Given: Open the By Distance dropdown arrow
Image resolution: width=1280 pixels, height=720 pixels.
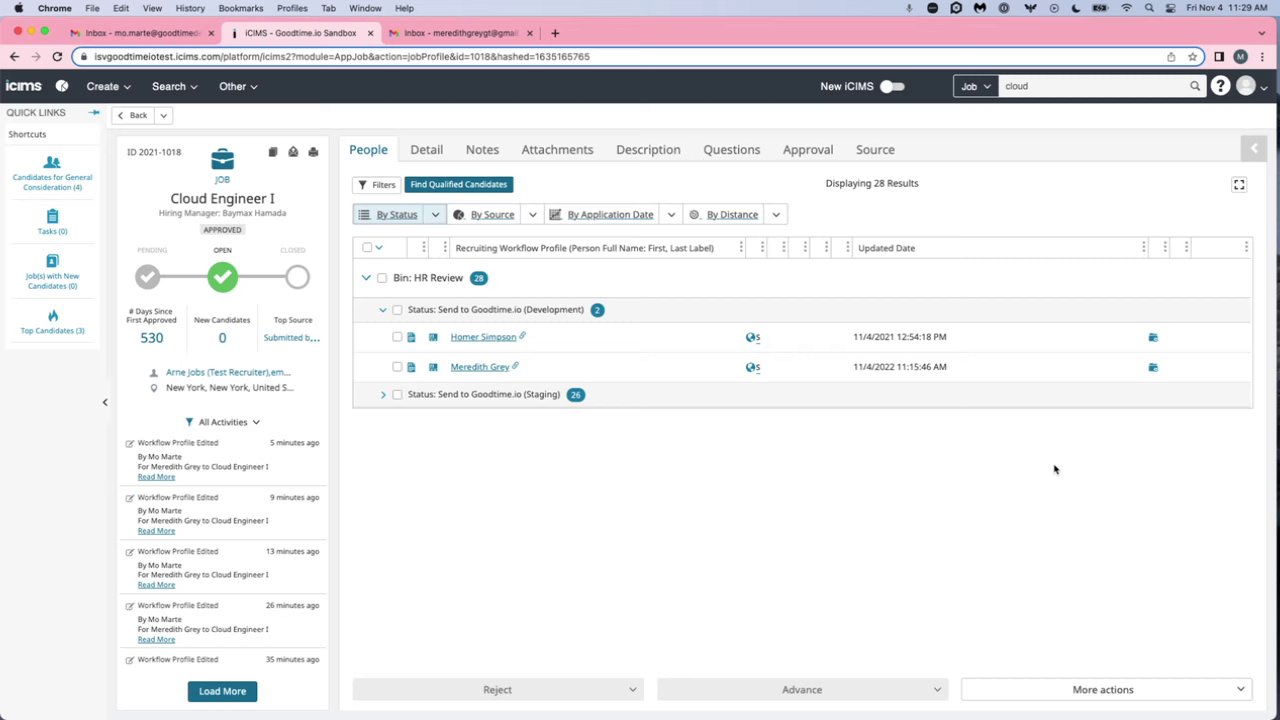Looking at the screenshot, I should click(x=776, y=215).
